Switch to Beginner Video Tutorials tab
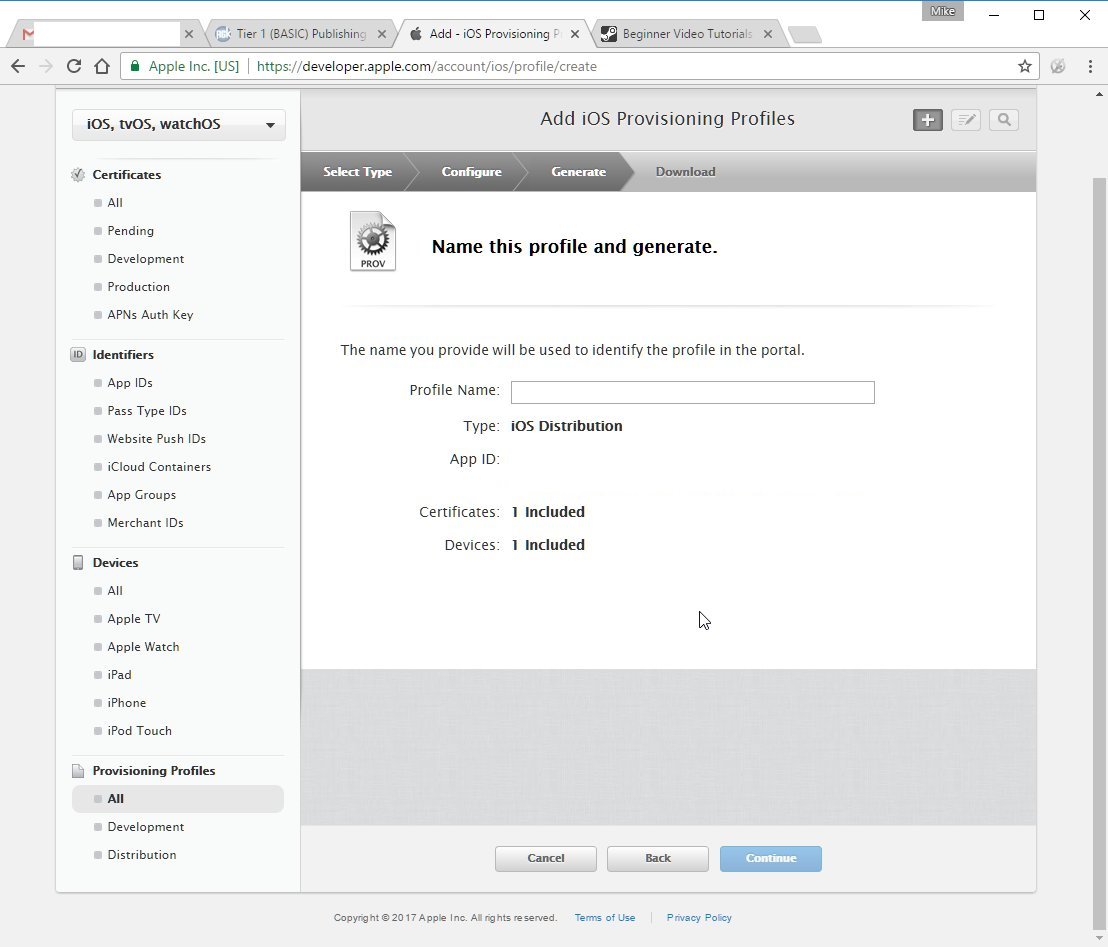Image resolution: width=1108 pixels, height=947 pixels. [x=687, y=34]
